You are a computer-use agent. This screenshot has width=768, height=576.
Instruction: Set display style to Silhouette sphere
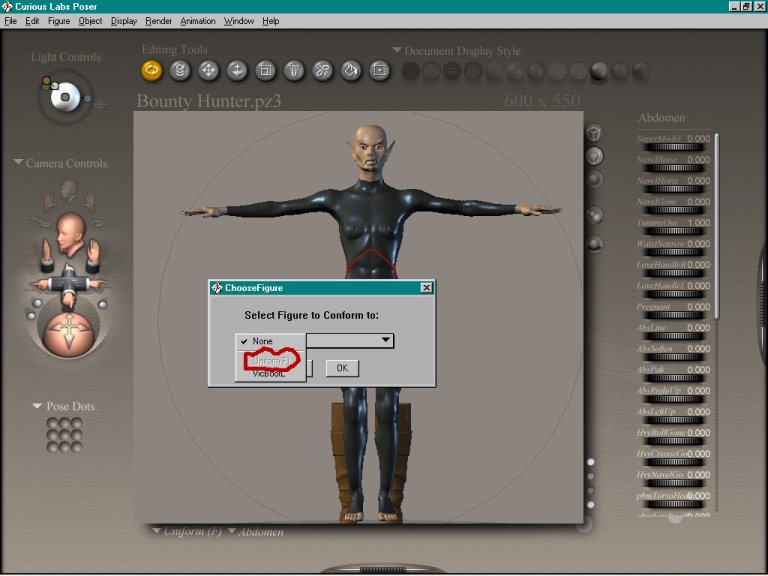click(410, 72)
